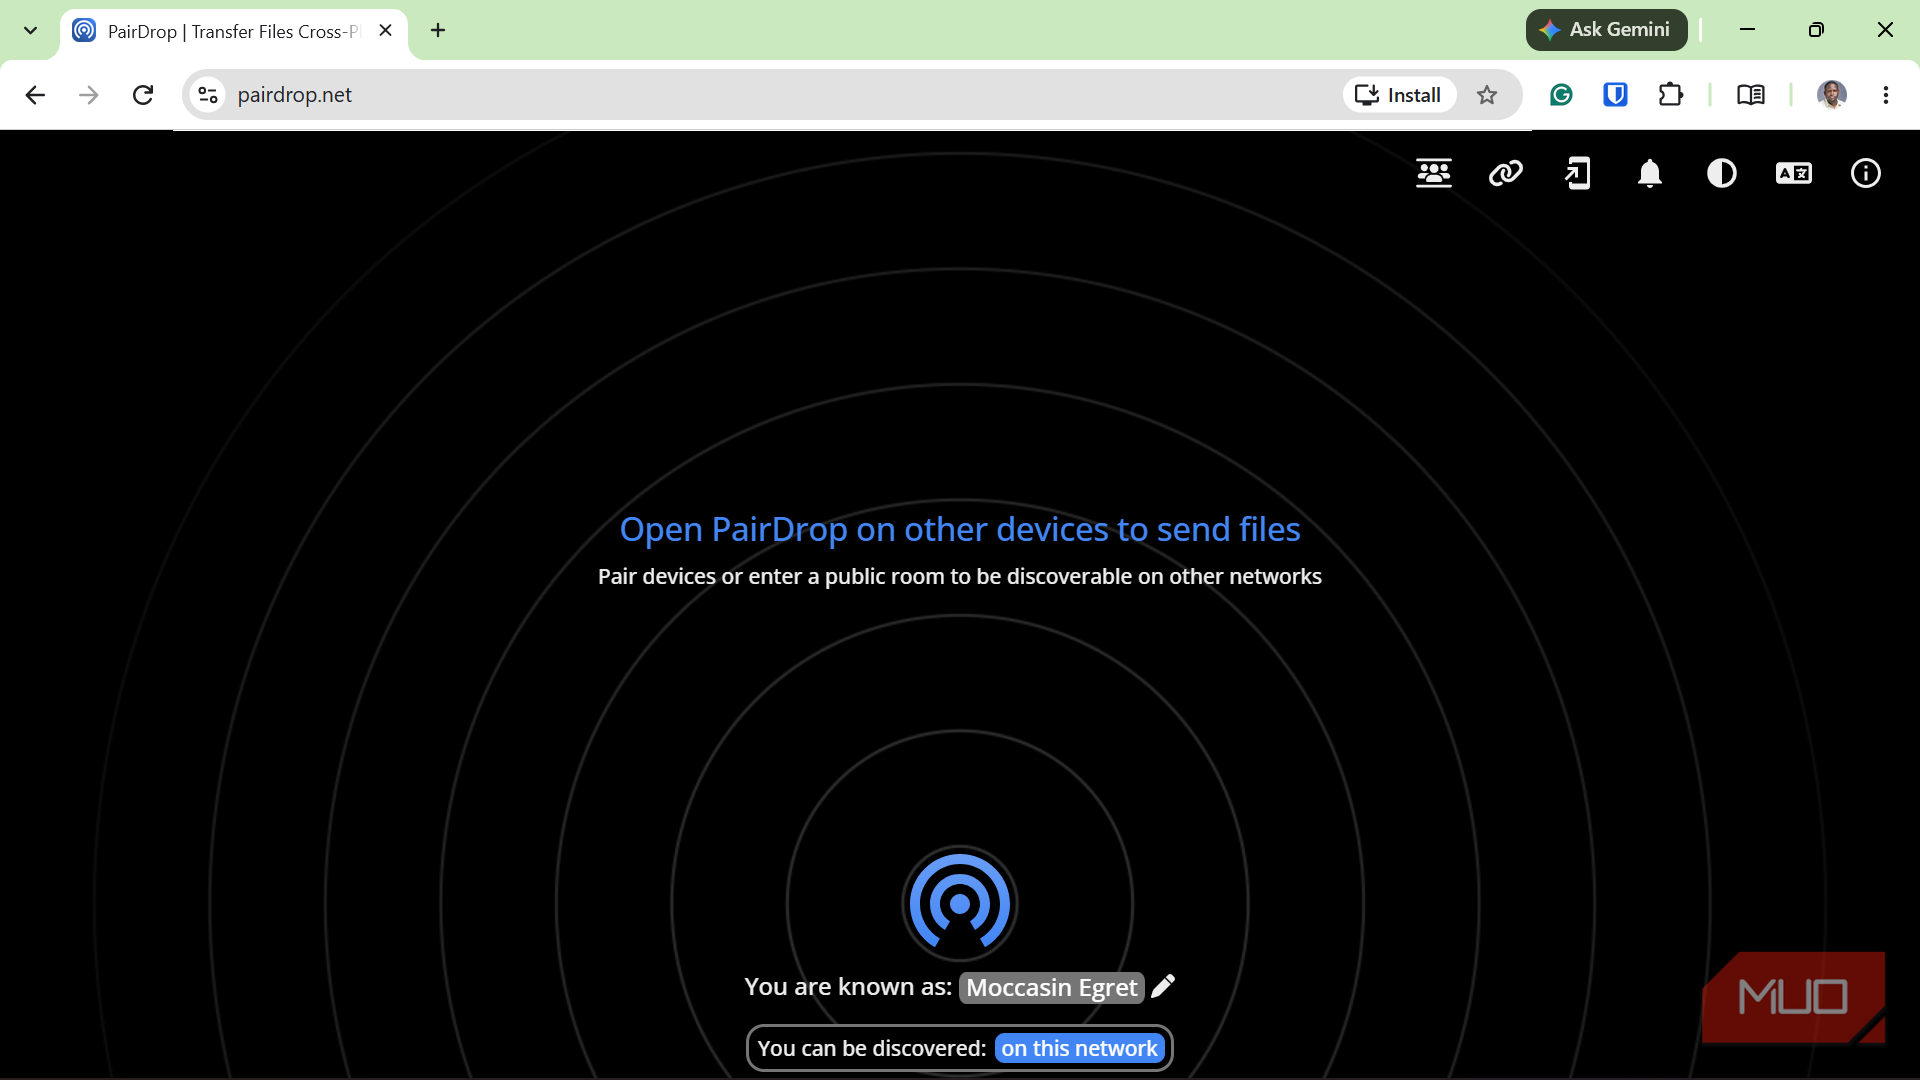Image resolution: width=1920 pixels, height=1080 pixels.
Task: Click the "Pair devices or enter a public room" text
Action: [960, 577]
